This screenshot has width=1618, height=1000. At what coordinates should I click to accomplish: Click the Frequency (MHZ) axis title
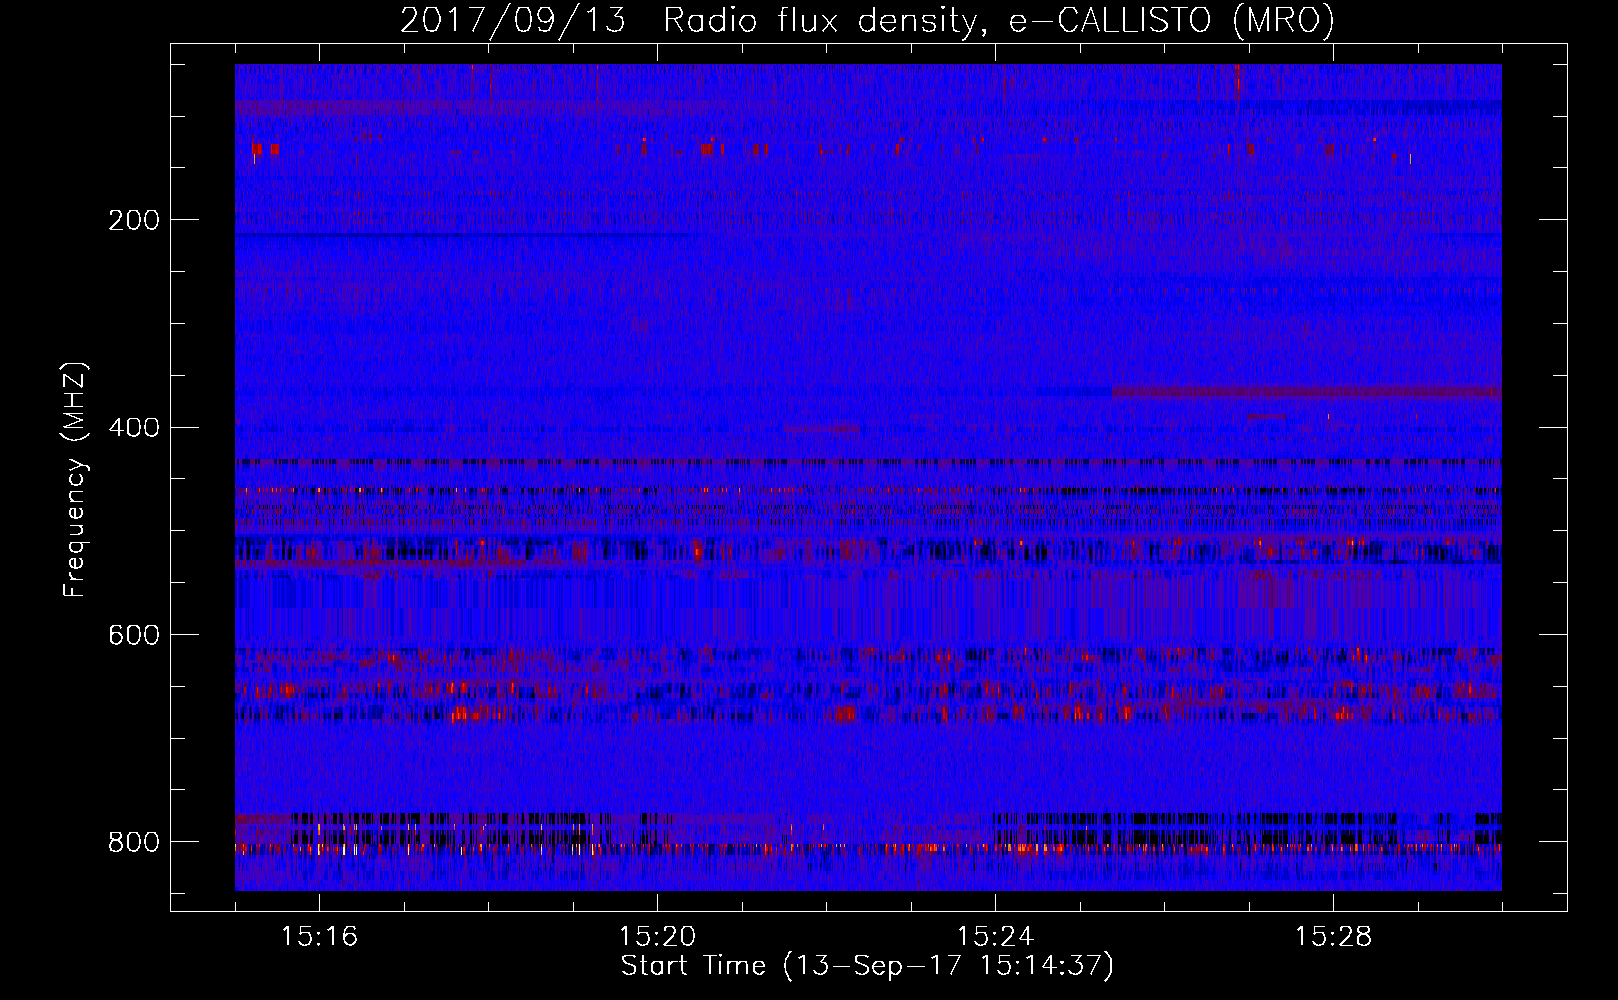click(x=76, y=480)
